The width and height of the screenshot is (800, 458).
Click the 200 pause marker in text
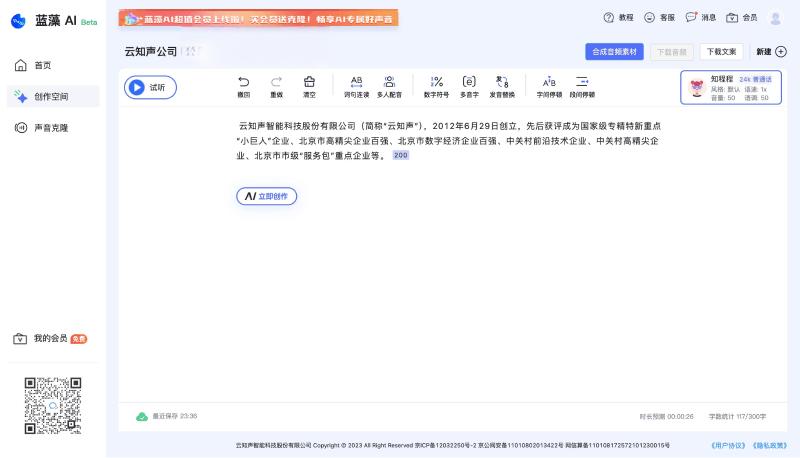coord(400,156)
